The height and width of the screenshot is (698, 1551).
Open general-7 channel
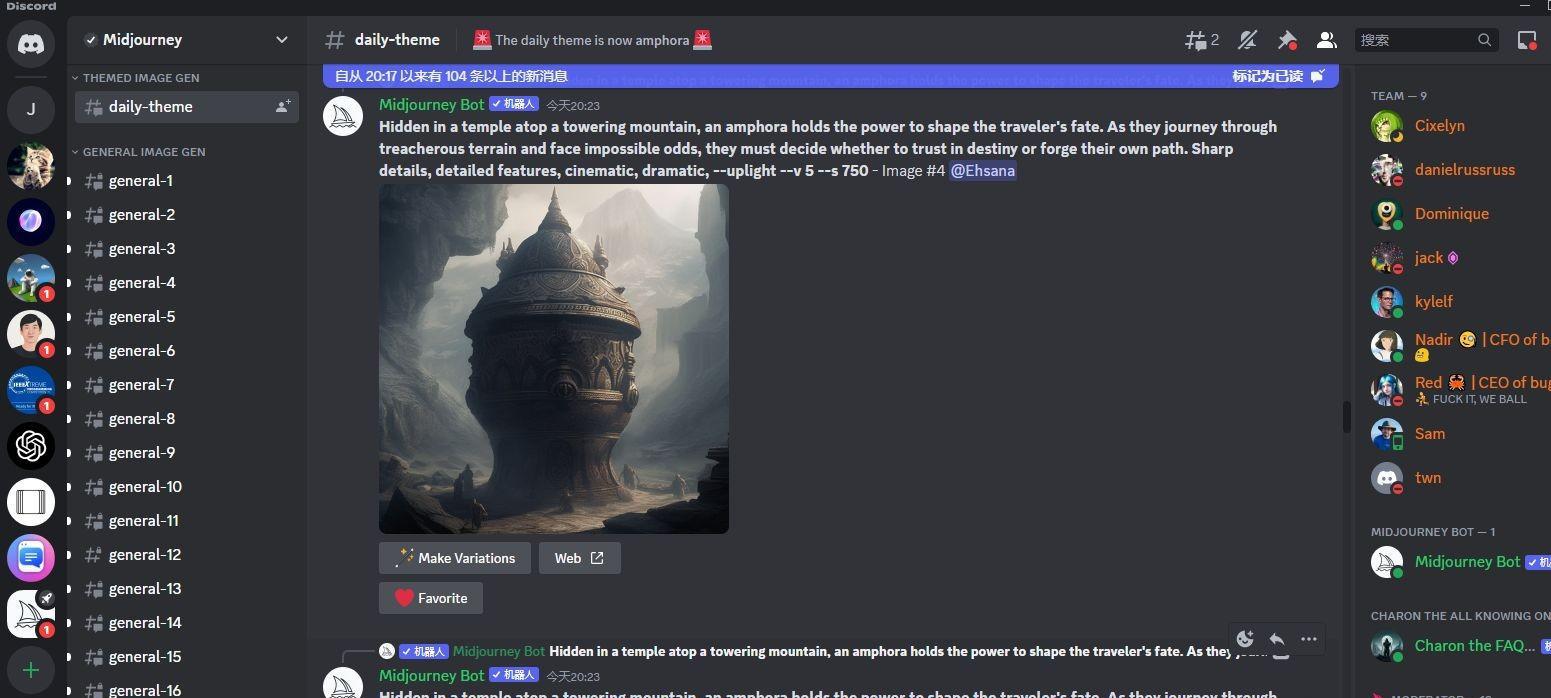pyautogui.click(x=187, y=385)
